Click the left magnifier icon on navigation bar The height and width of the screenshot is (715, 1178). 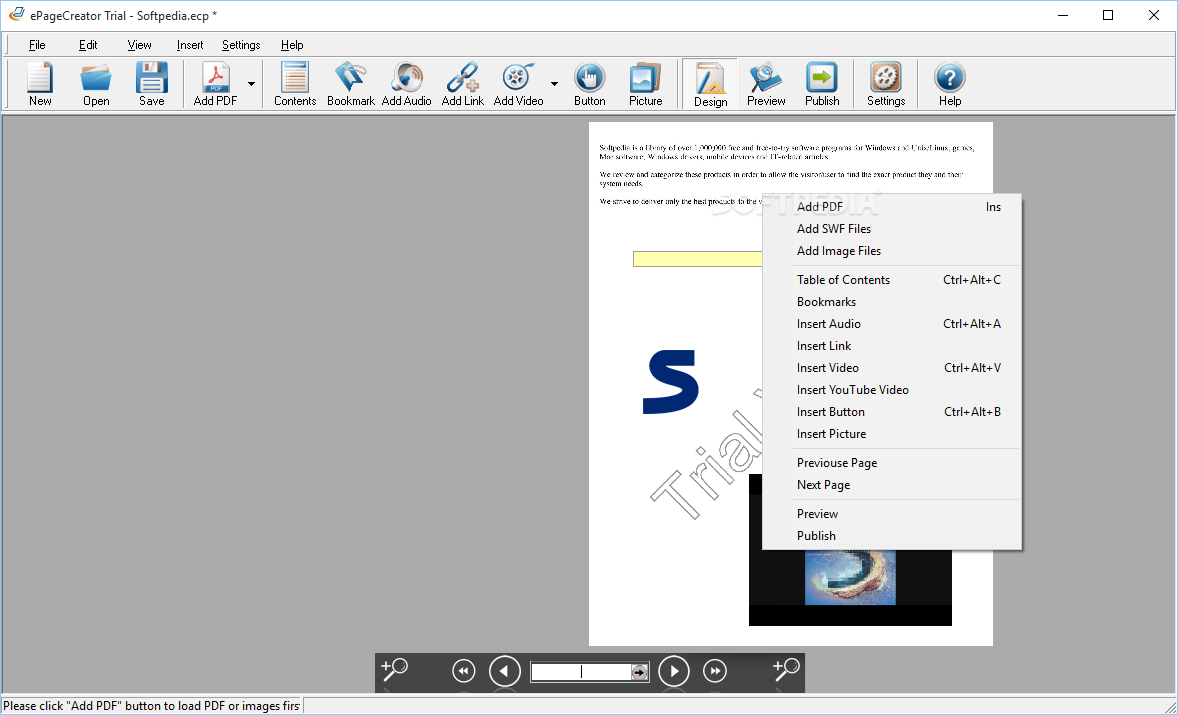[x=394, y=669]
